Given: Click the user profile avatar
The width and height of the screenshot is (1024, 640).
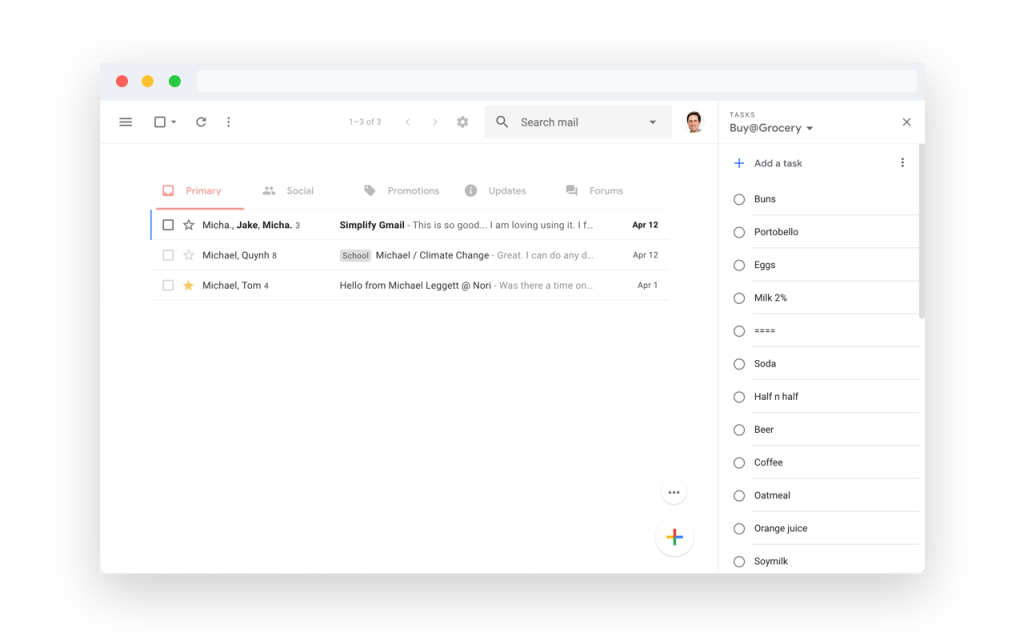Looking at the screenshot, I should 694,122.
